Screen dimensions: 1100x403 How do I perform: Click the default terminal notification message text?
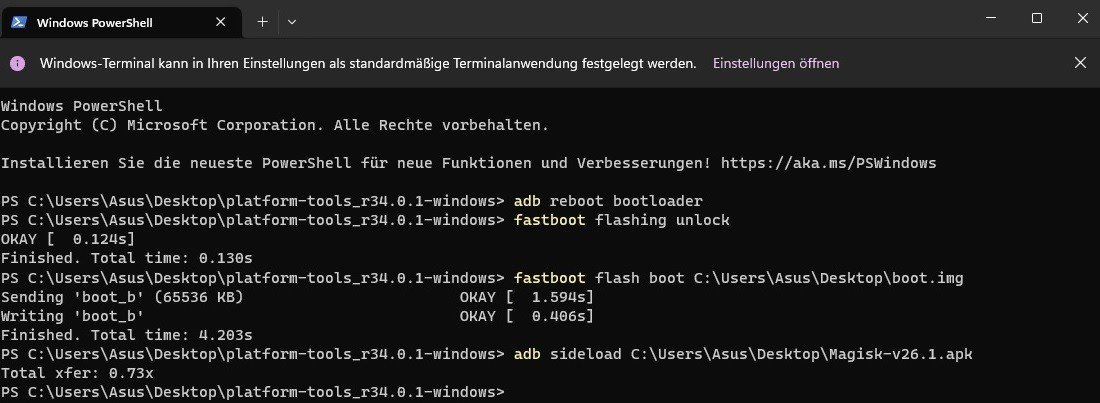pos(368,63)
